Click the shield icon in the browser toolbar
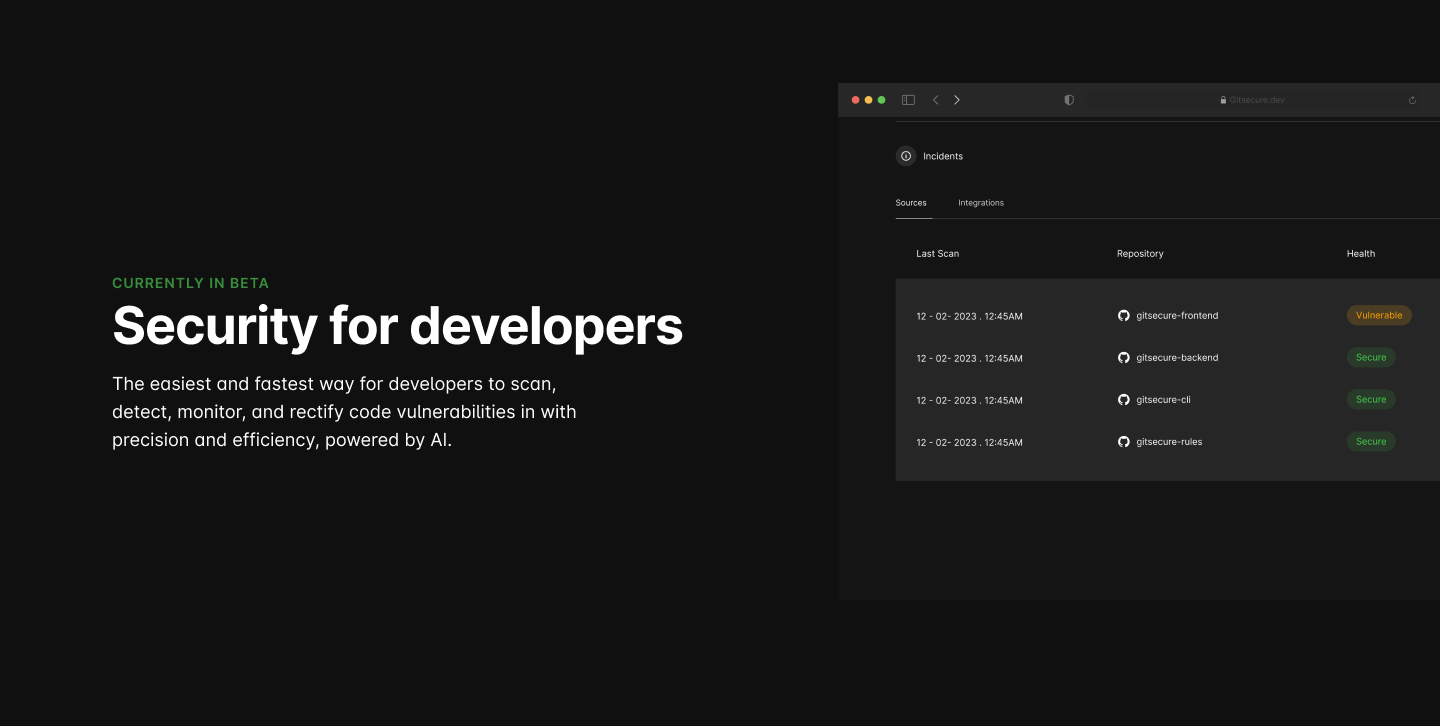Screen dimensions: 1440x726 pyautogui.click(x=1068, y=100)
